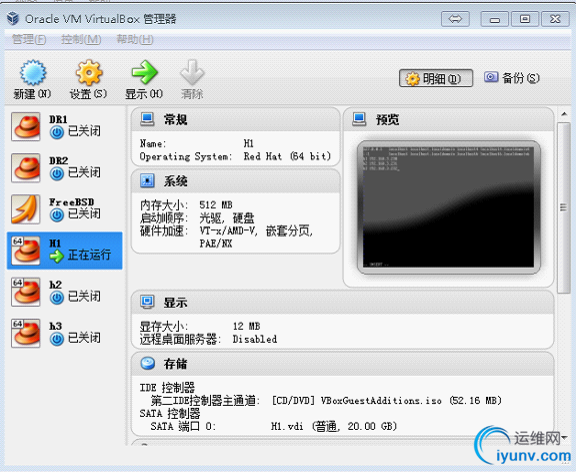Screen dimensions: 577x472
Task: Click the Storage section disk icon
Action: 148,363
